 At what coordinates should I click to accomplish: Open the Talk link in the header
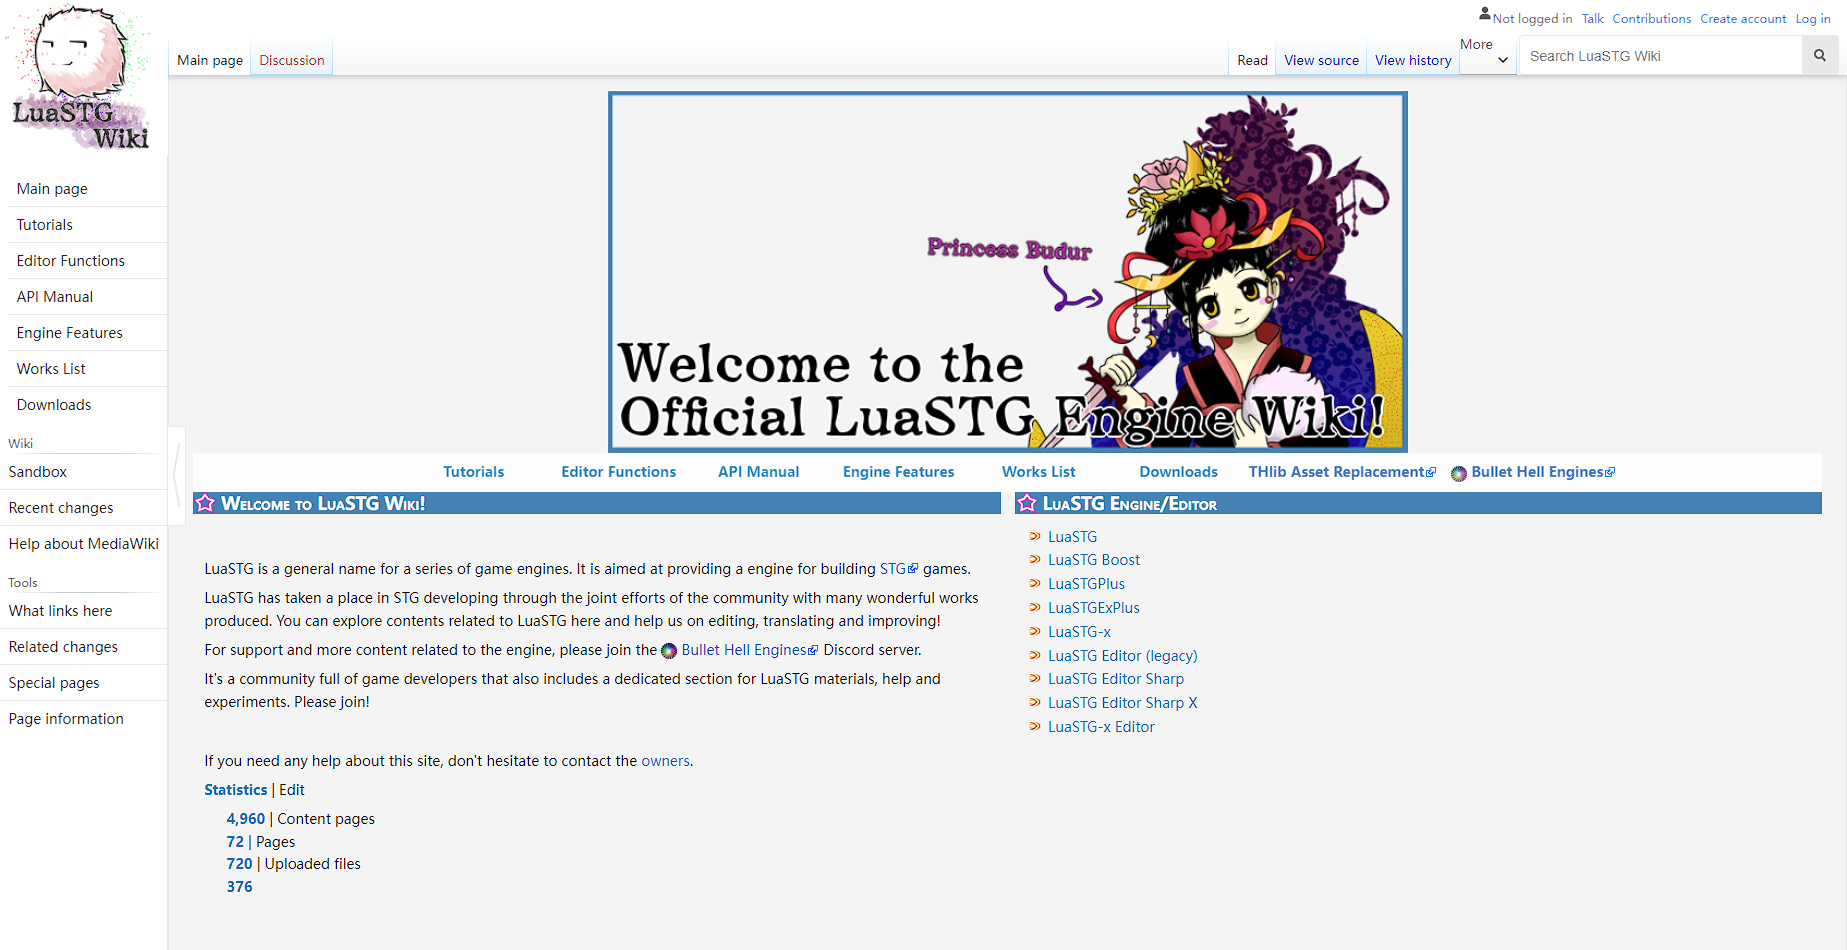tap(1592, 18)
